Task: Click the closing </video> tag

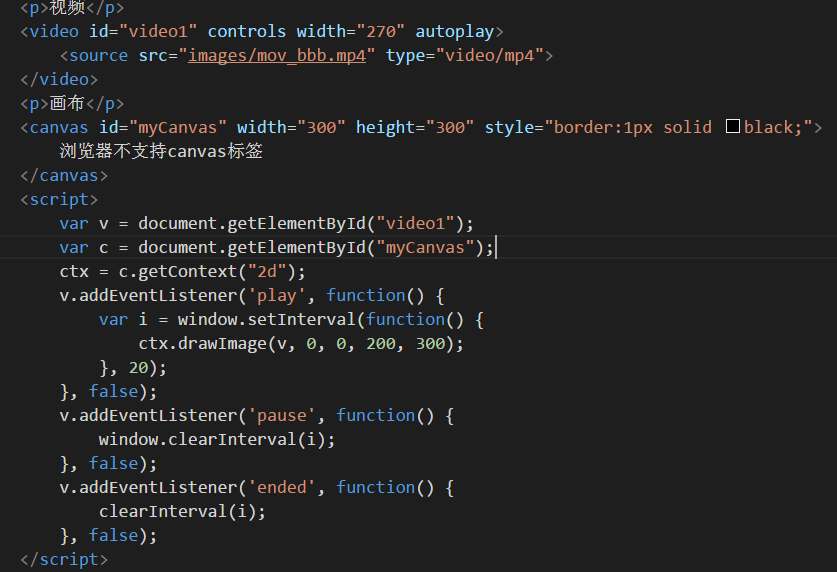Action: click(59, 80)
